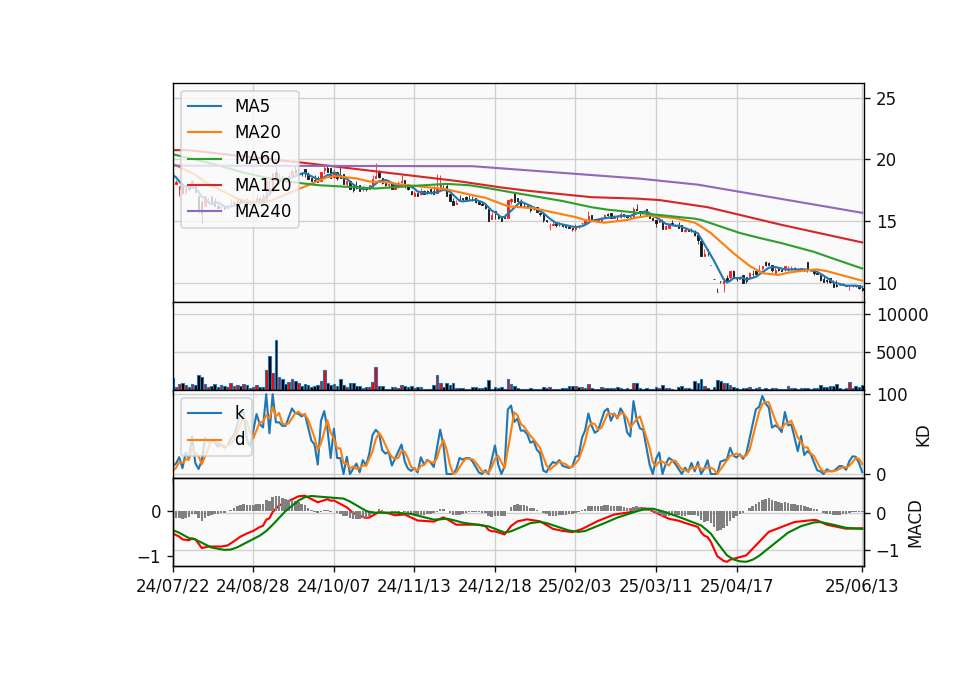
Task: Click the 24/08/28 date label
Action: point(253,586)
